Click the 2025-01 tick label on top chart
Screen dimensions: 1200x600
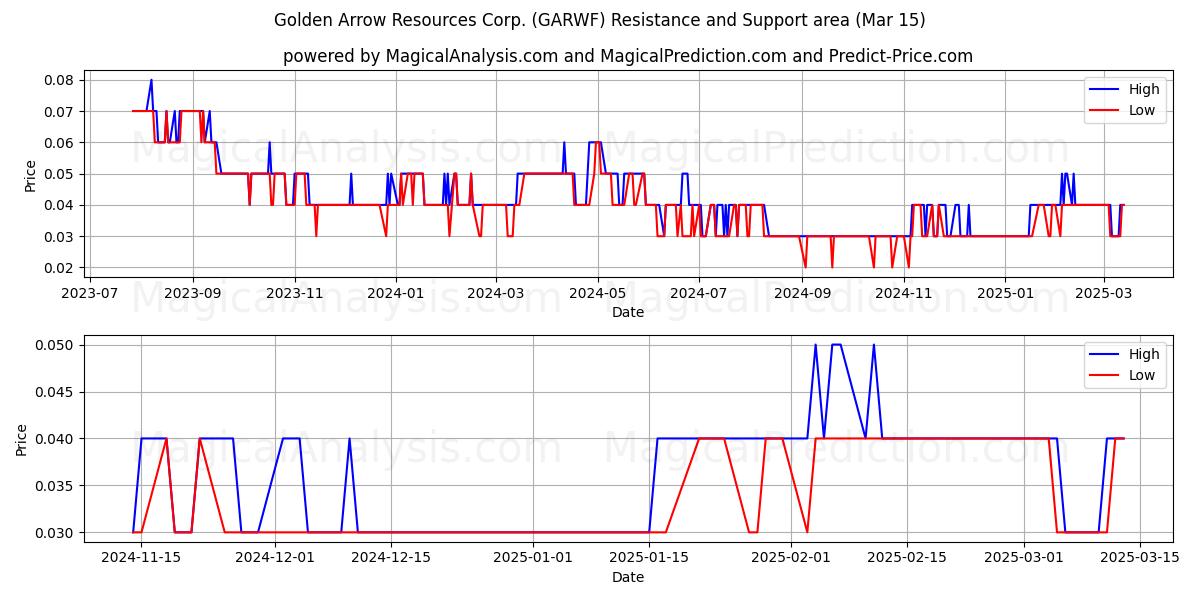(x=1005, y=293)
